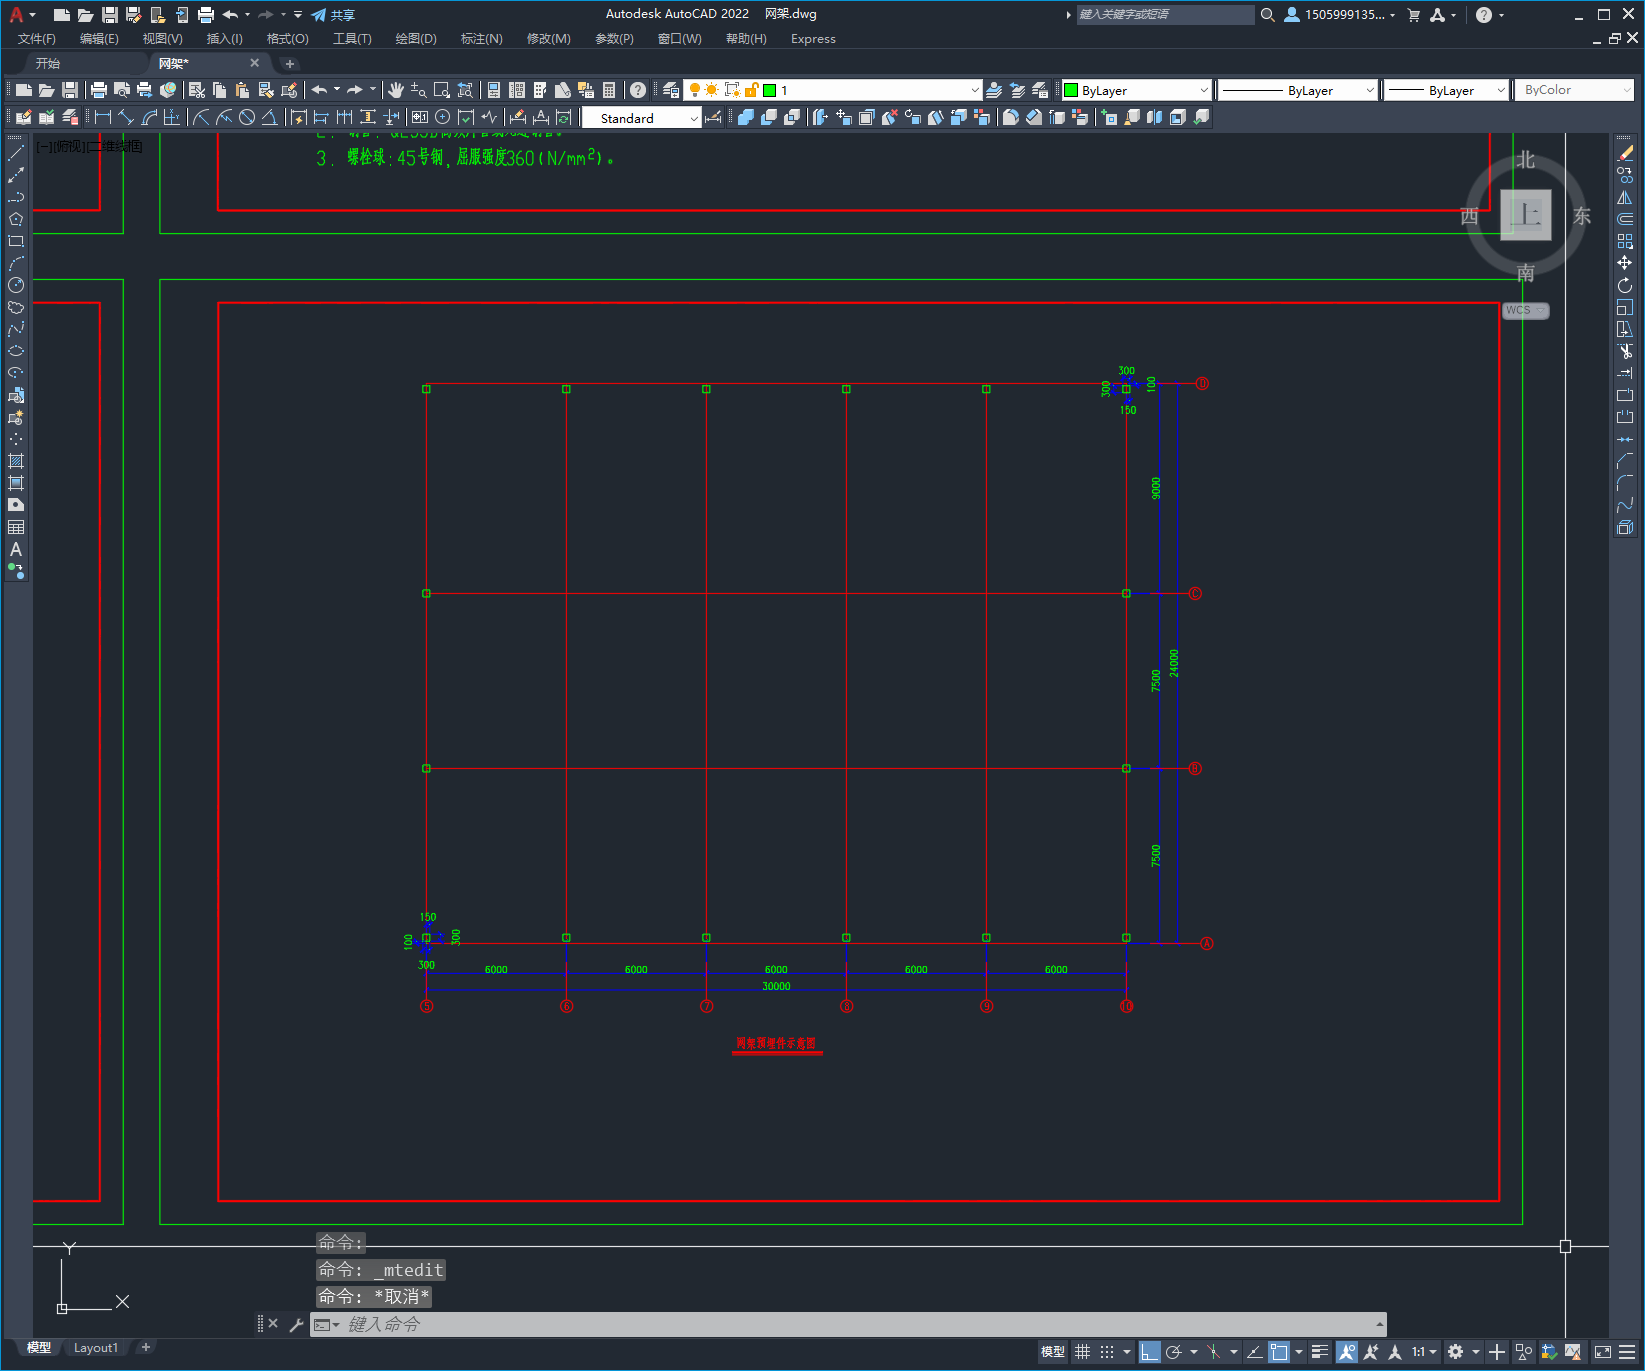Click the Undo arrow in standard toolbar

[319, 90]
